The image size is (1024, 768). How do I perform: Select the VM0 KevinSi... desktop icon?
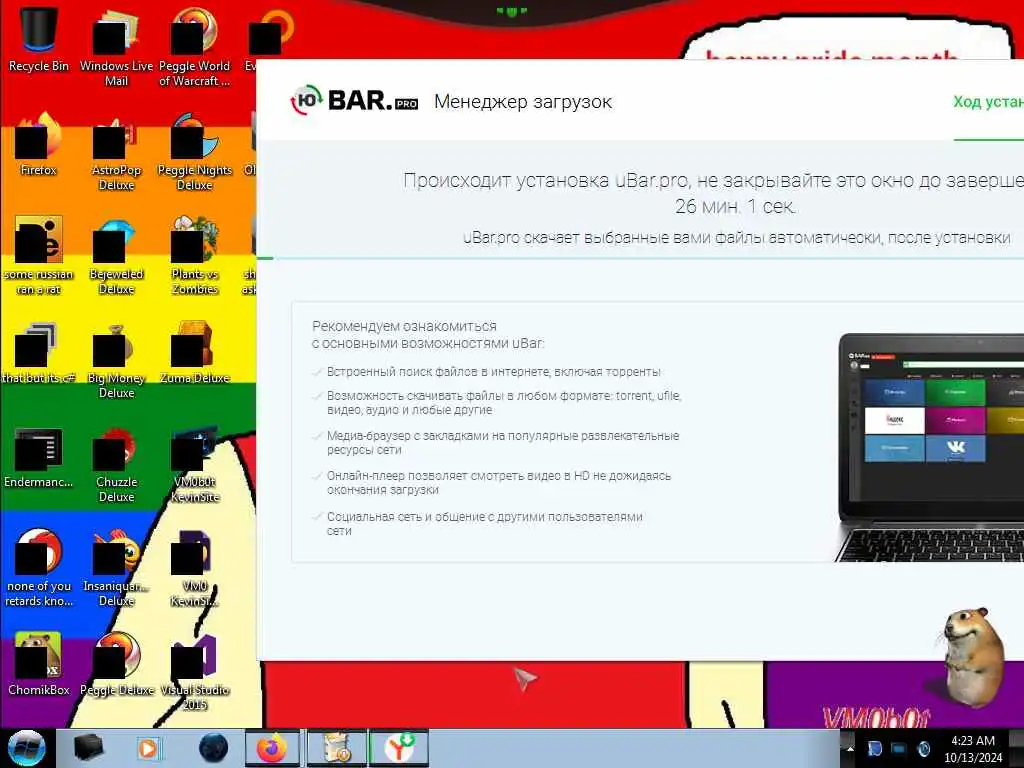[x=195, y=568]
